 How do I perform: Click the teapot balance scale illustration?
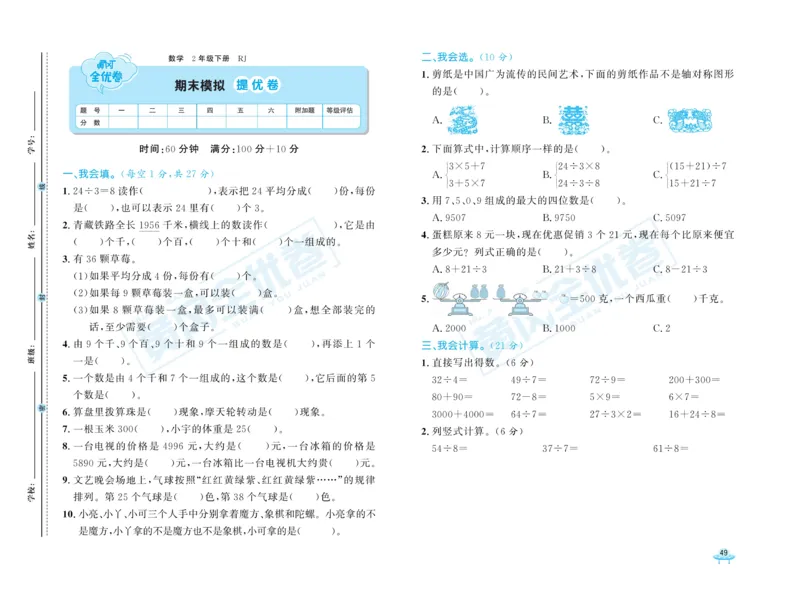518,301
